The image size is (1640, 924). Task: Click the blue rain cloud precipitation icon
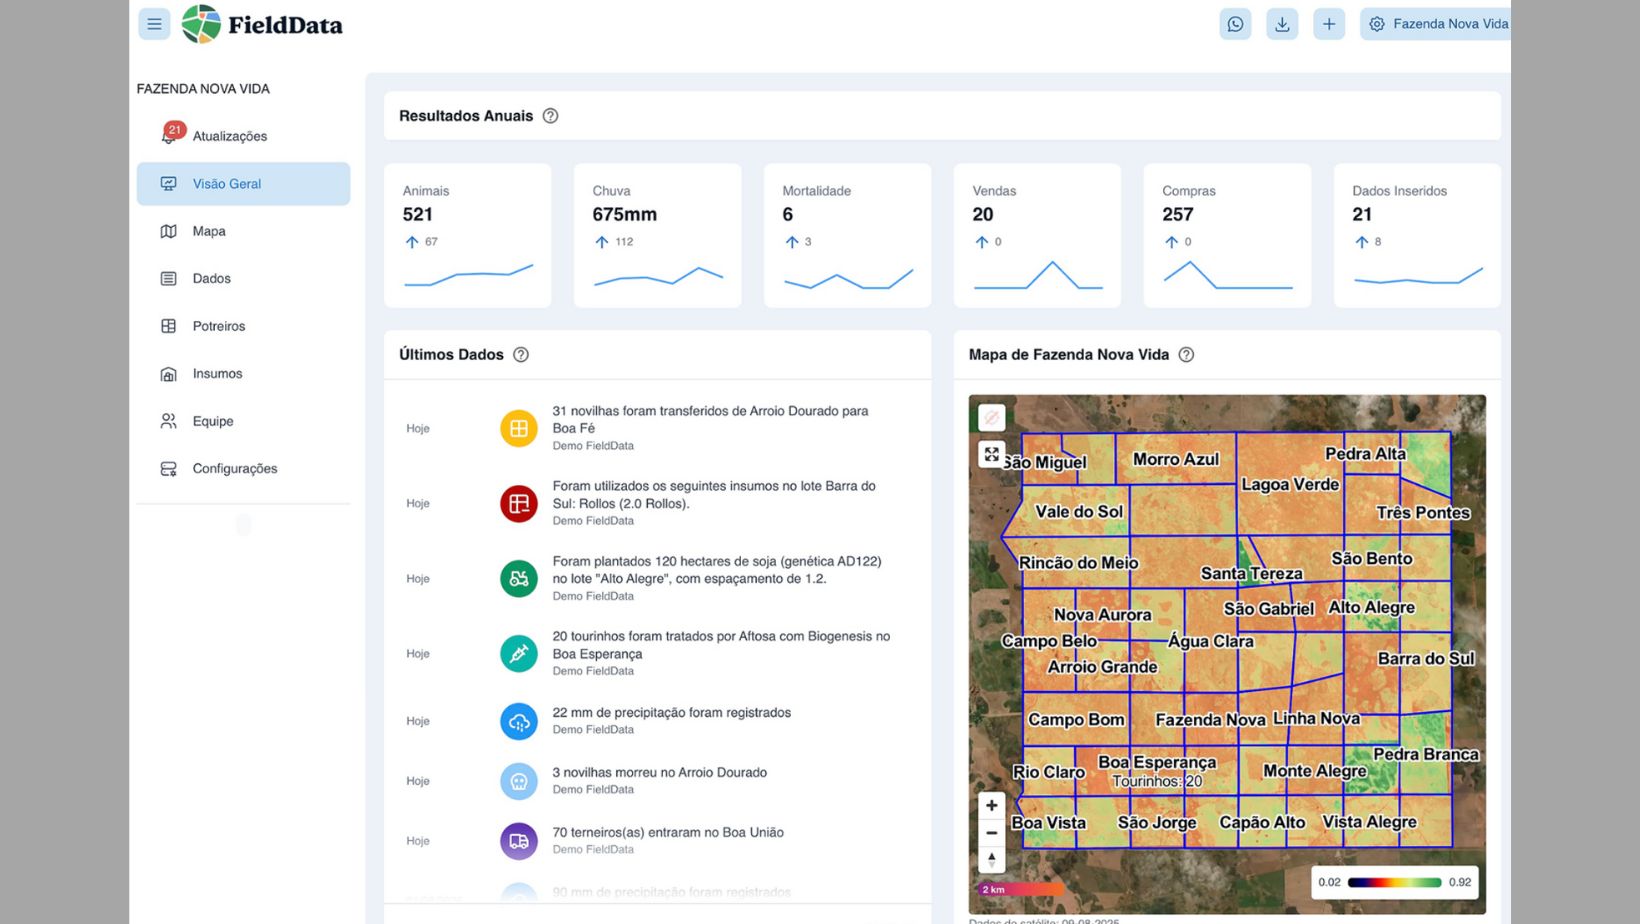click(x=518, y=721)
